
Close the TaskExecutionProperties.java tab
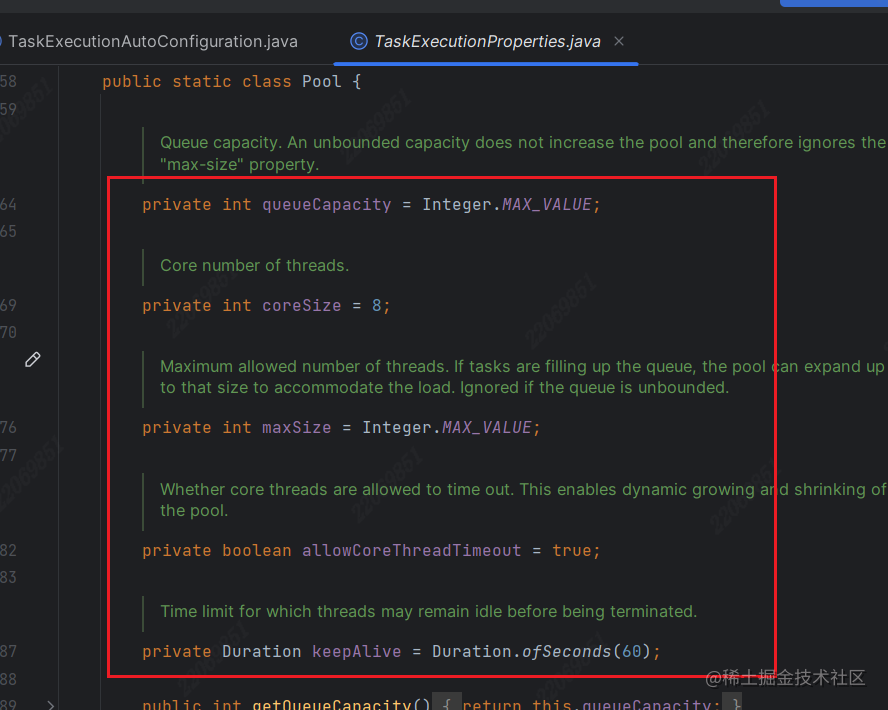coord(620,42)
